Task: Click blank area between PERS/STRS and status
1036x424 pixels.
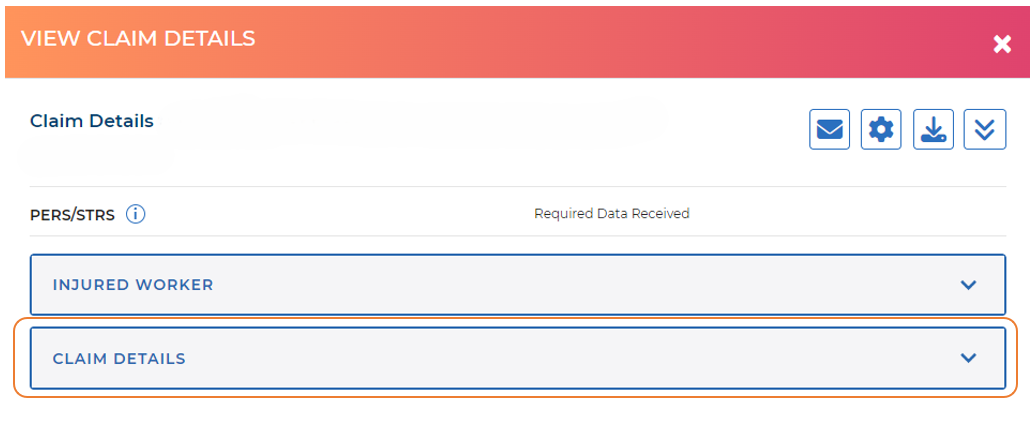Action: 340,214
